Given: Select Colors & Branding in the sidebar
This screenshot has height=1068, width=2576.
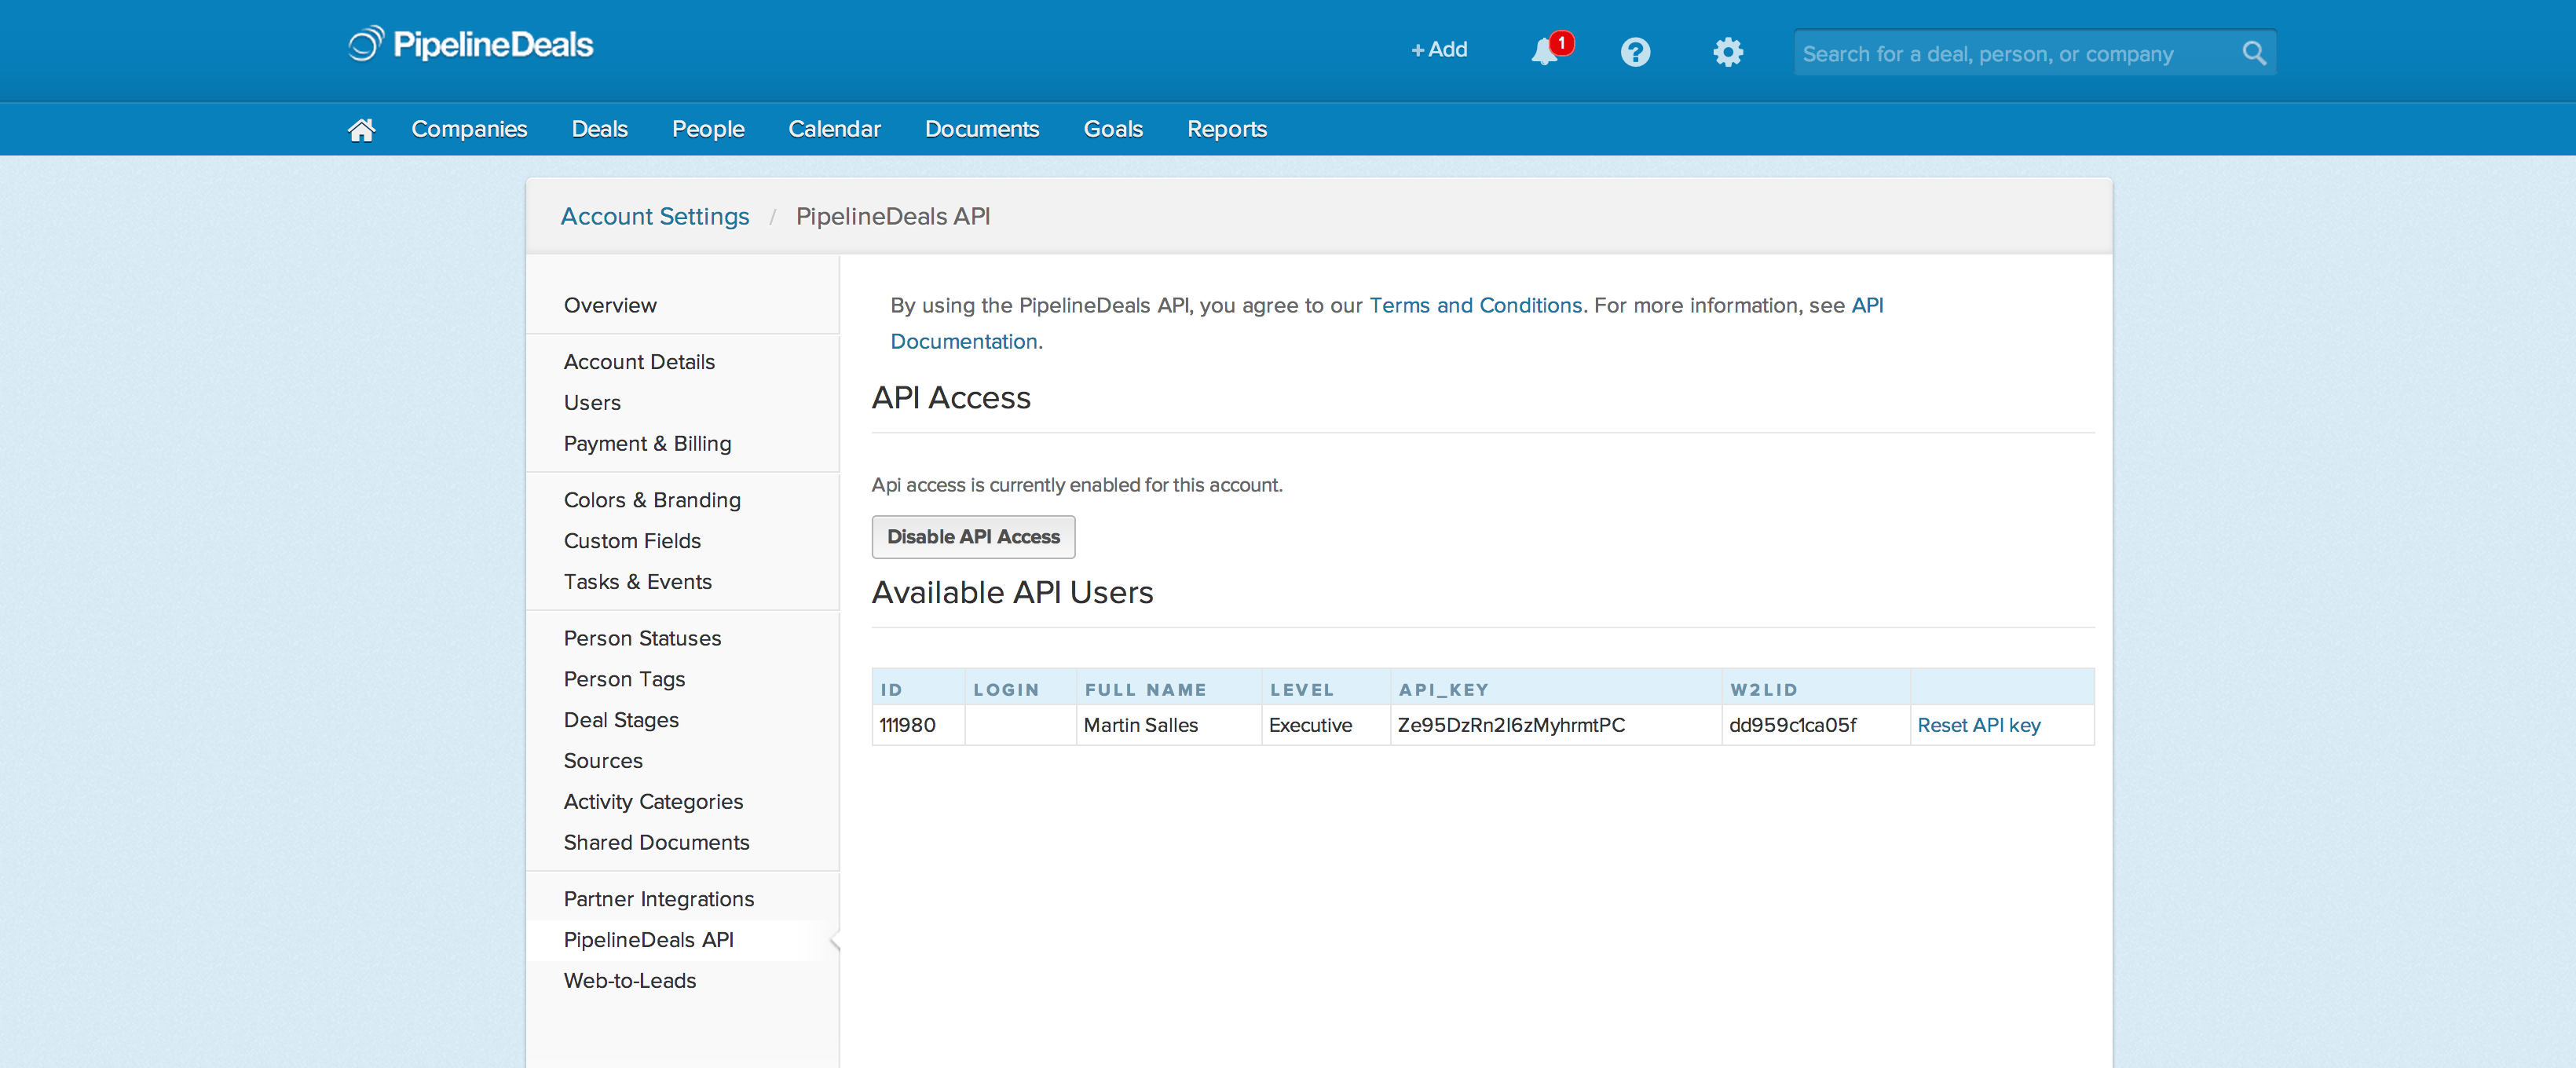Looking at the screenshot, I should click(652, 500).
